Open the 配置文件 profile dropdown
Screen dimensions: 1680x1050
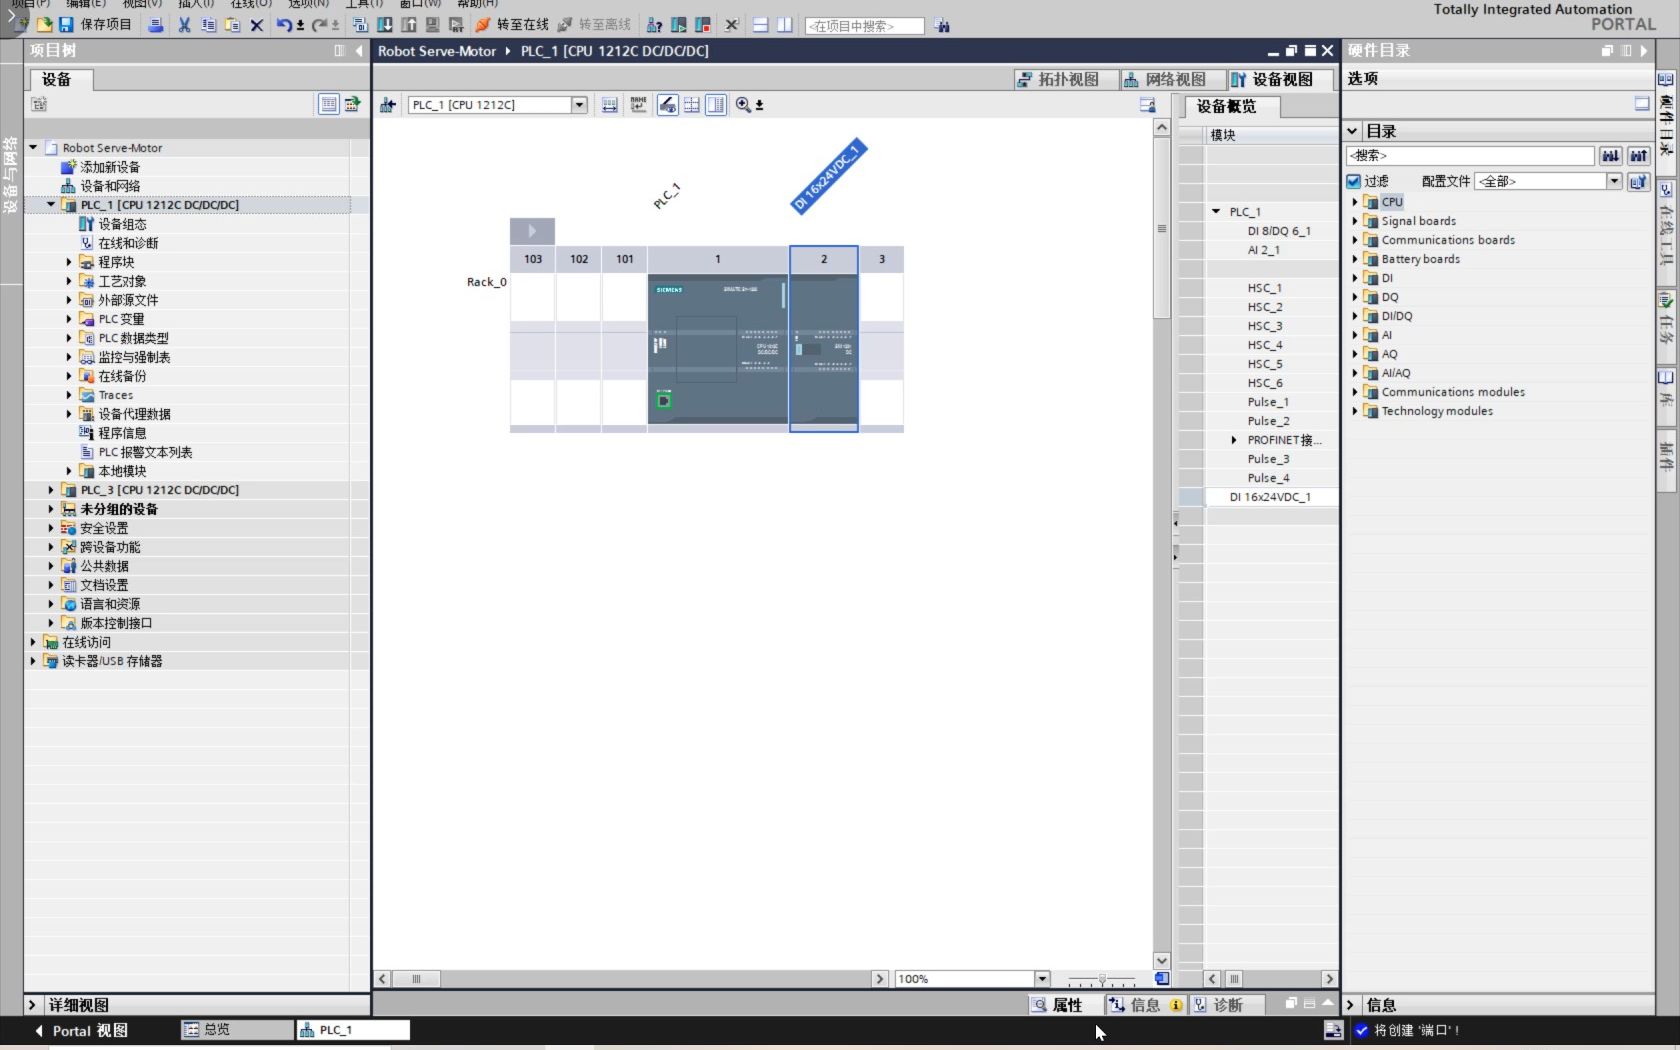pyautogui.click(x=1614, y=181)
